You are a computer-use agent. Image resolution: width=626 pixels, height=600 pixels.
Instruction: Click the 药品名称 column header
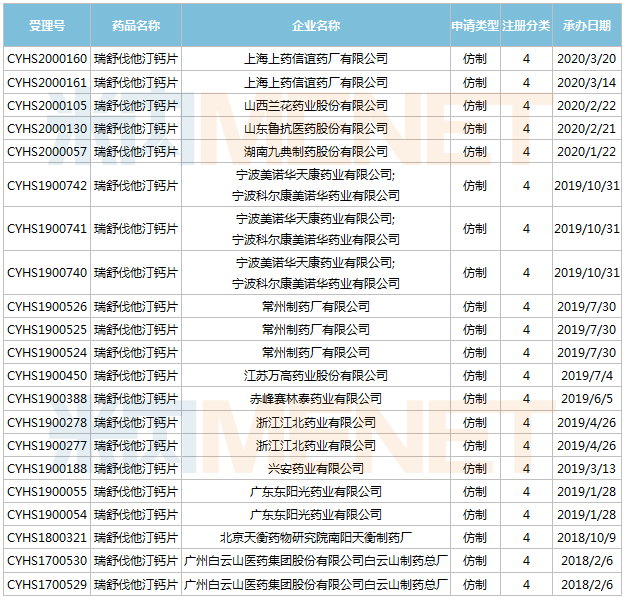tap(136, 26)
